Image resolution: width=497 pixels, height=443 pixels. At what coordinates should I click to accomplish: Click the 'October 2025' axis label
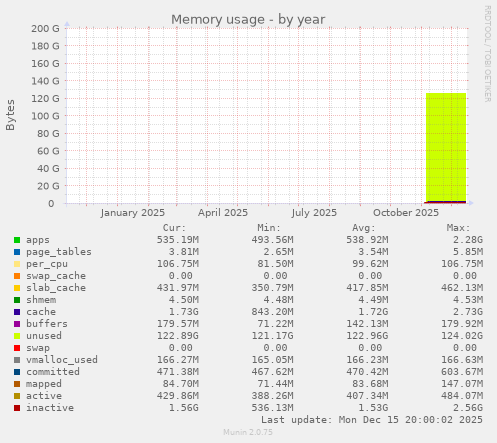pyautogui.click(x=406, y=213)
